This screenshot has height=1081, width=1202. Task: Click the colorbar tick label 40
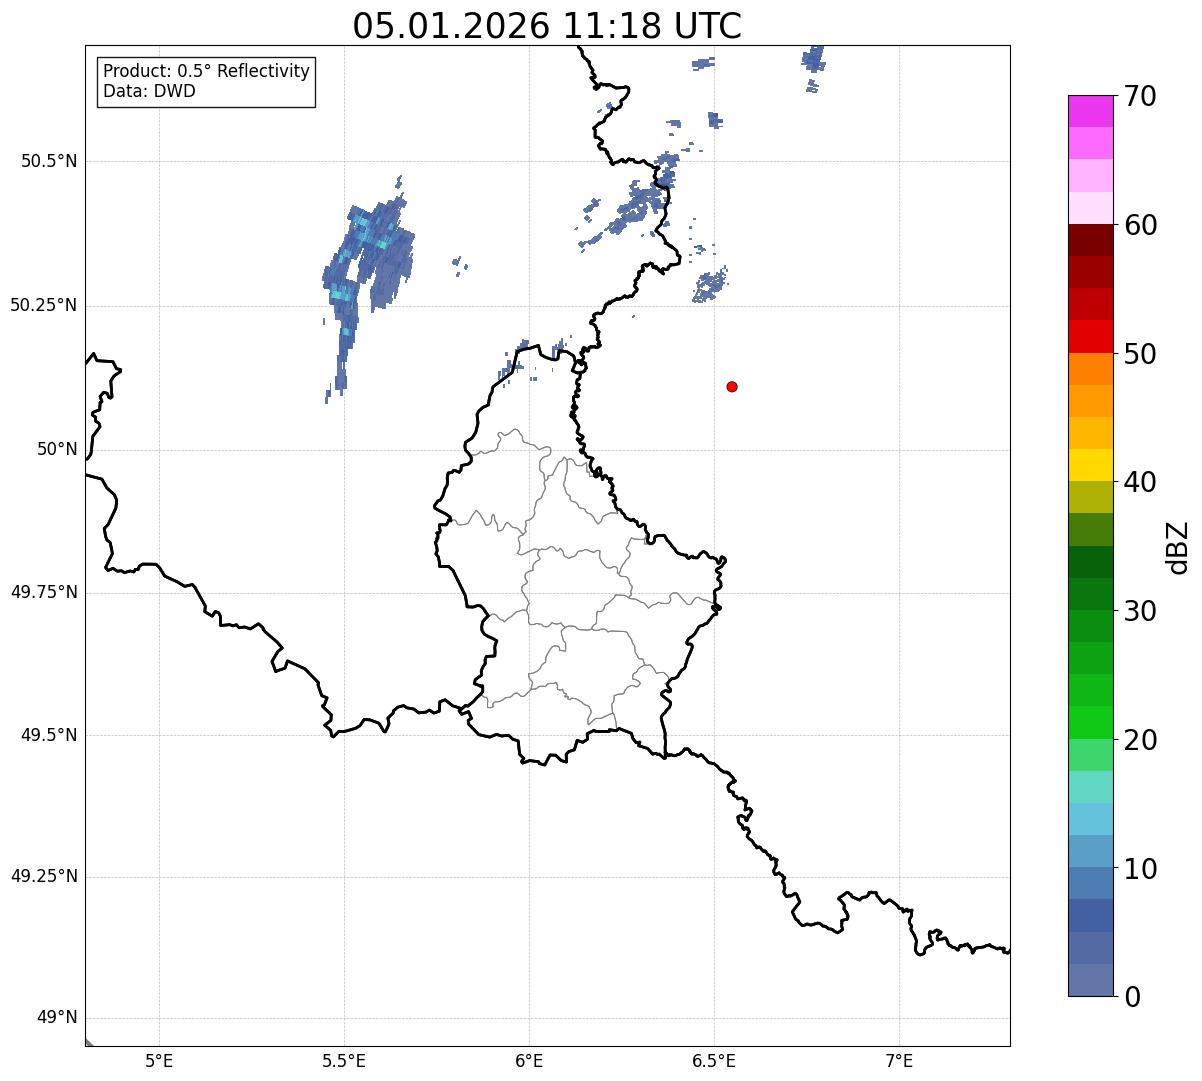(1140, 482)
